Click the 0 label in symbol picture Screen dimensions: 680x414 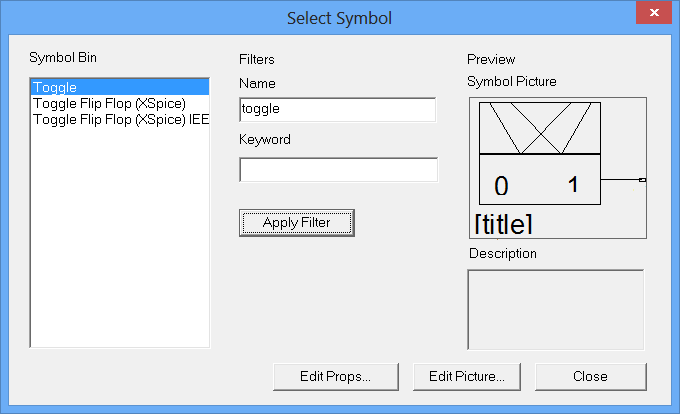coord(501,185)
